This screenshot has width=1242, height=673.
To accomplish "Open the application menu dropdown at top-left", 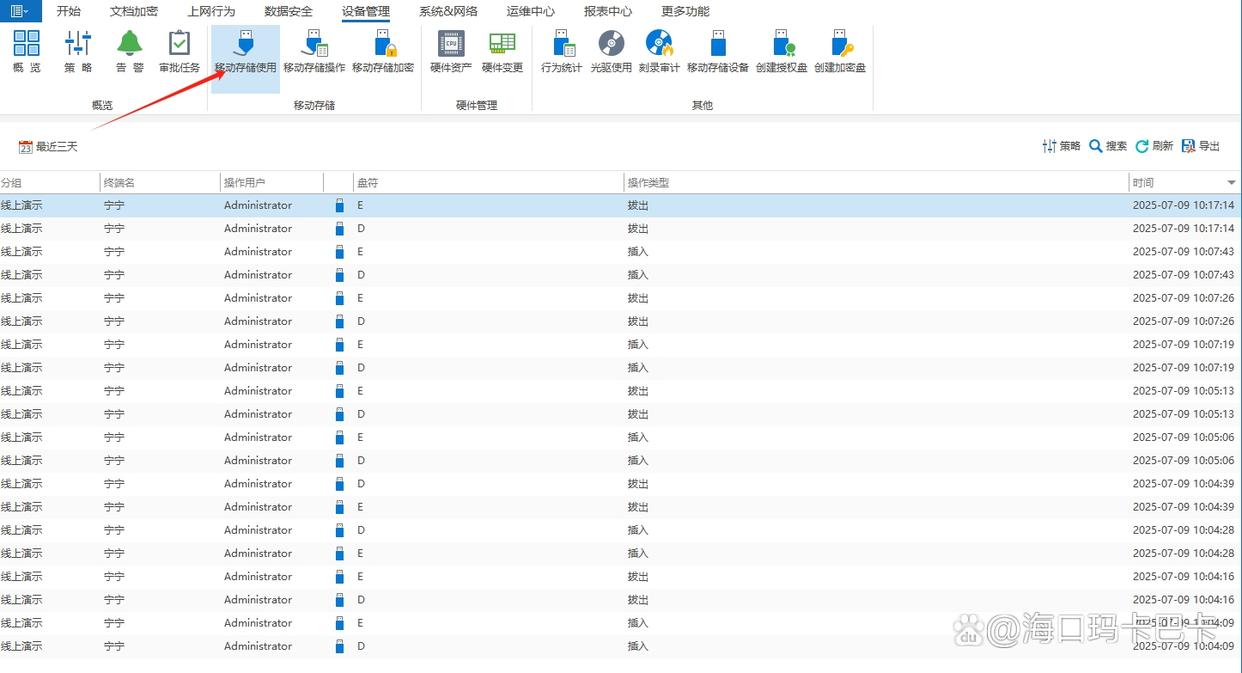I will click(x=19, y=11).
